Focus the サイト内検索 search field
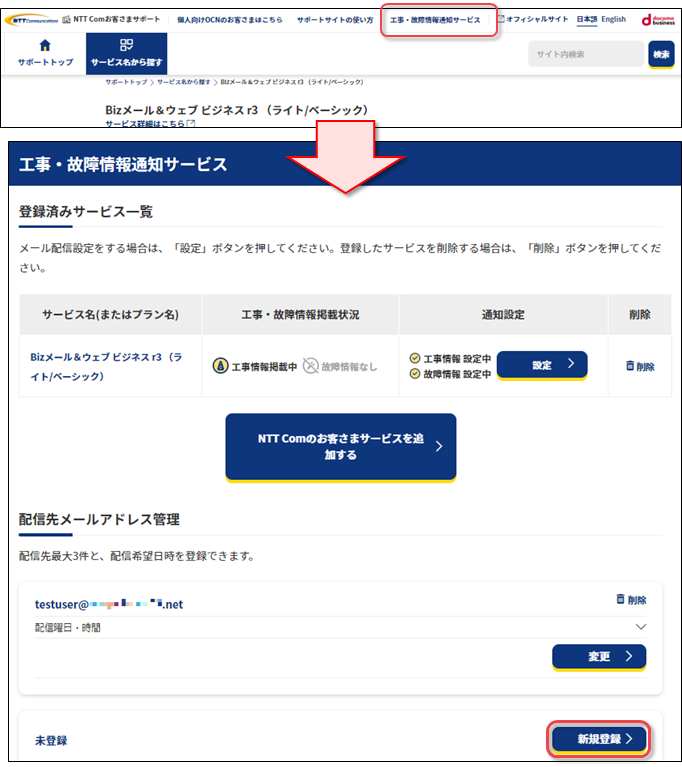 pyautogui.click(x=586, y=54)
